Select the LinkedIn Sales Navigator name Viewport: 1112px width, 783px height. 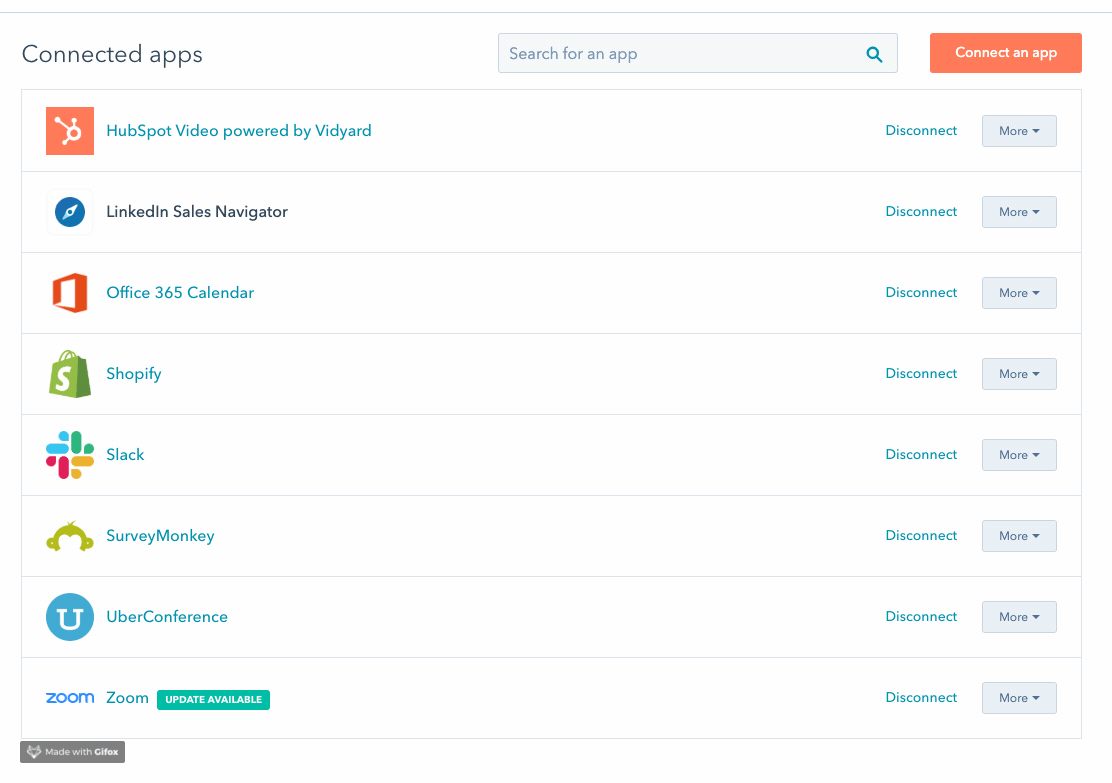[197, 211]
